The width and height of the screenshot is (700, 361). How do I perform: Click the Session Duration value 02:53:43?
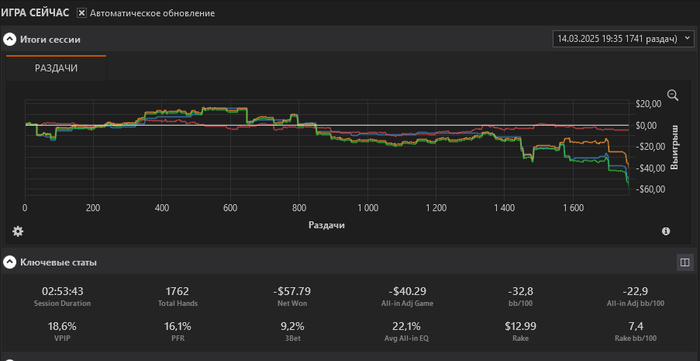click(62, 291)
